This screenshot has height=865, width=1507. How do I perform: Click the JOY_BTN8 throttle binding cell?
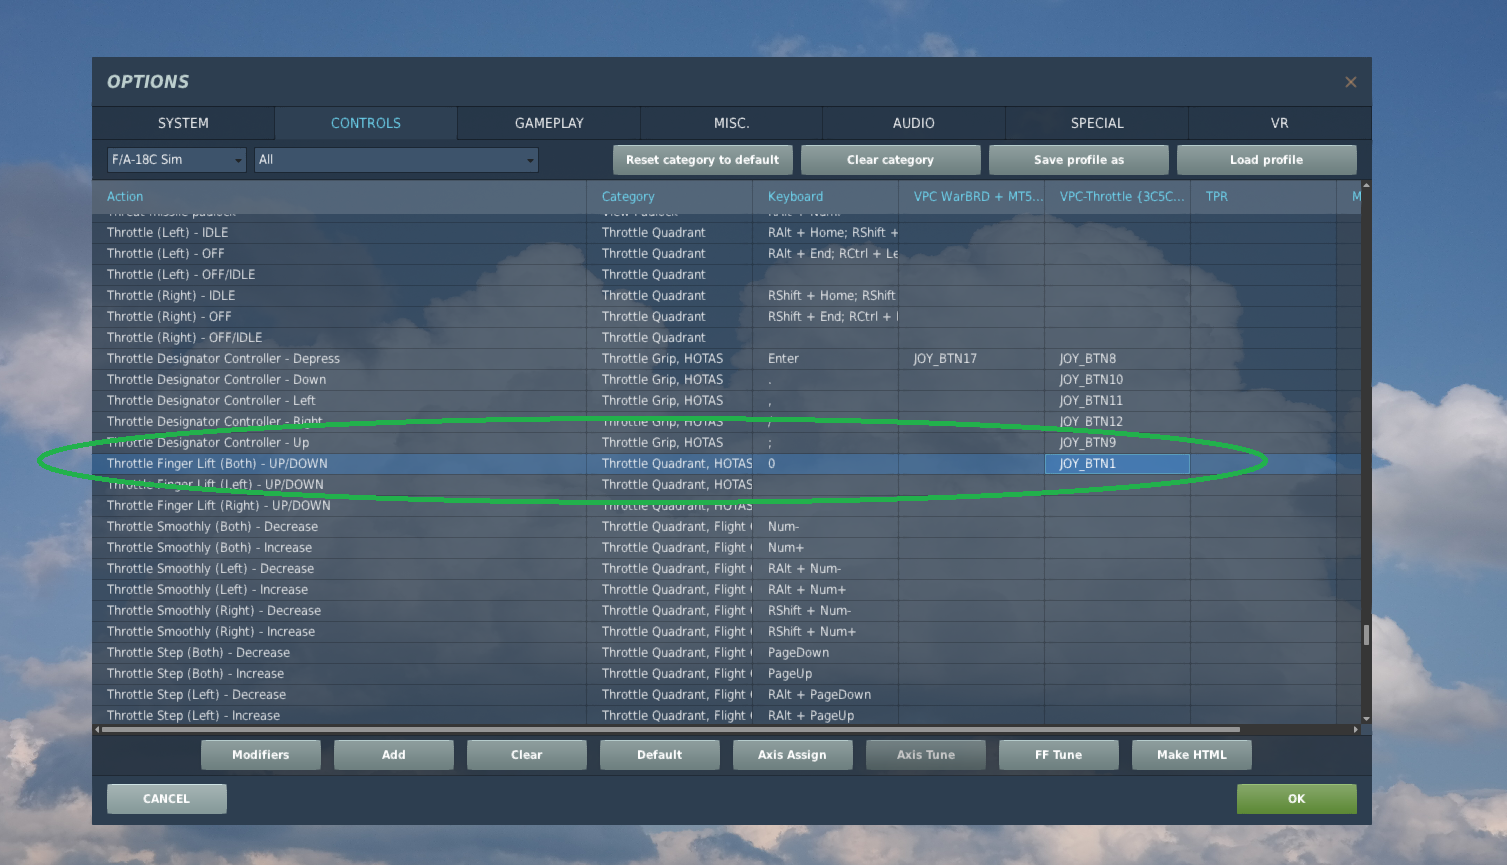pyautogui.click(x=1117, y=359)
